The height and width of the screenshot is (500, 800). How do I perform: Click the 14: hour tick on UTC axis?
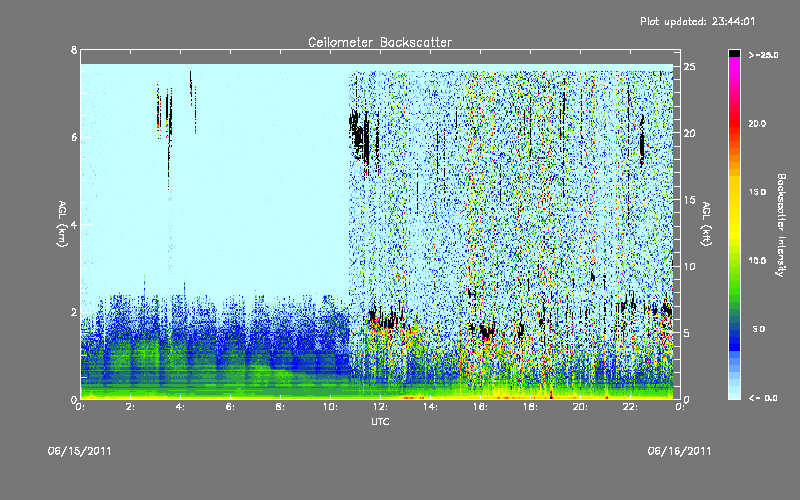(x=430, y=407)
